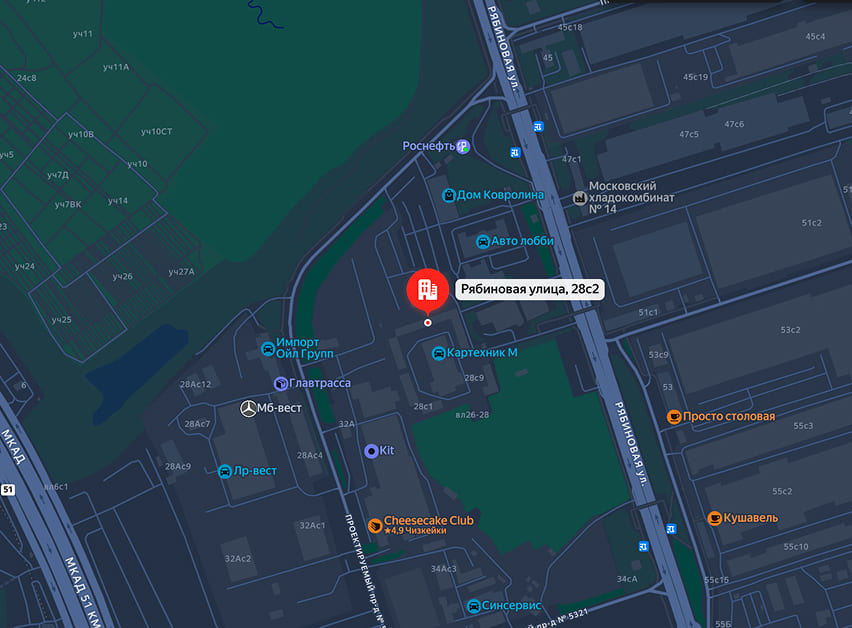Open the Кушавель cafe marker
This screenshot has width=852, height=628.
(x=715, y=518)
